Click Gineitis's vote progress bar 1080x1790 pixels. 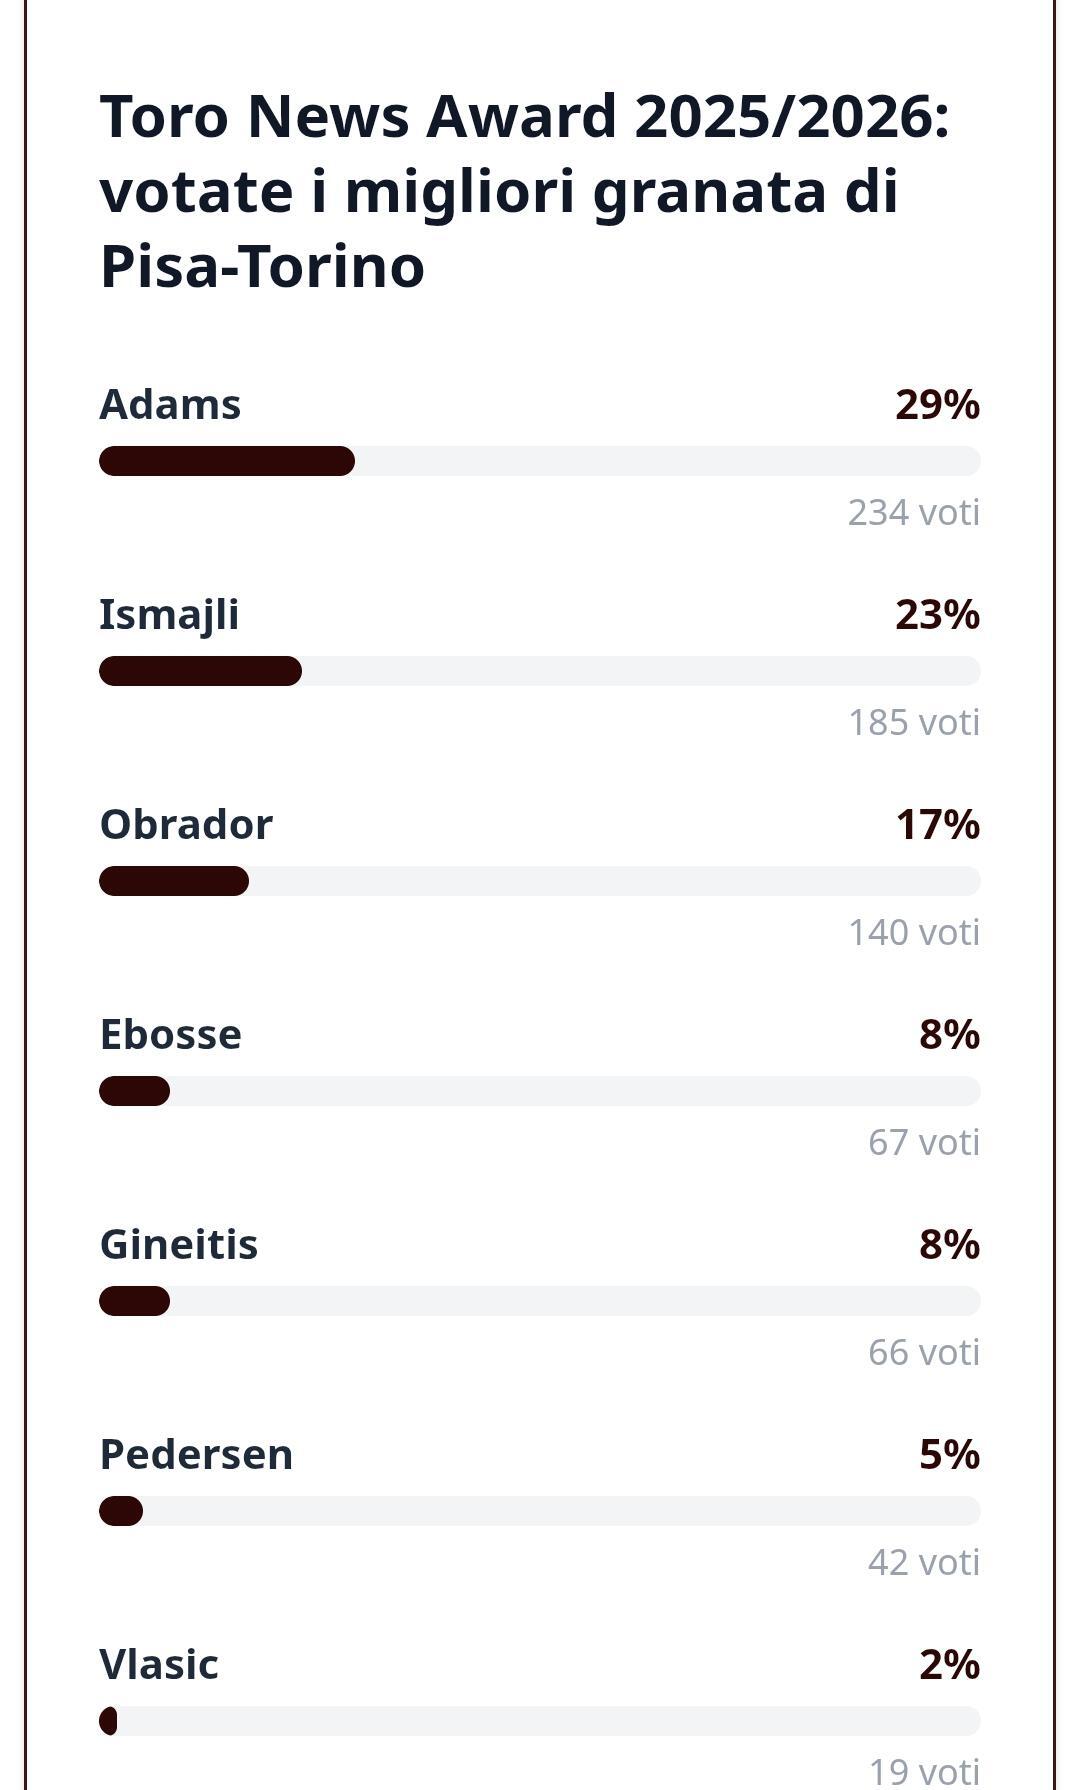[539, 1301]
